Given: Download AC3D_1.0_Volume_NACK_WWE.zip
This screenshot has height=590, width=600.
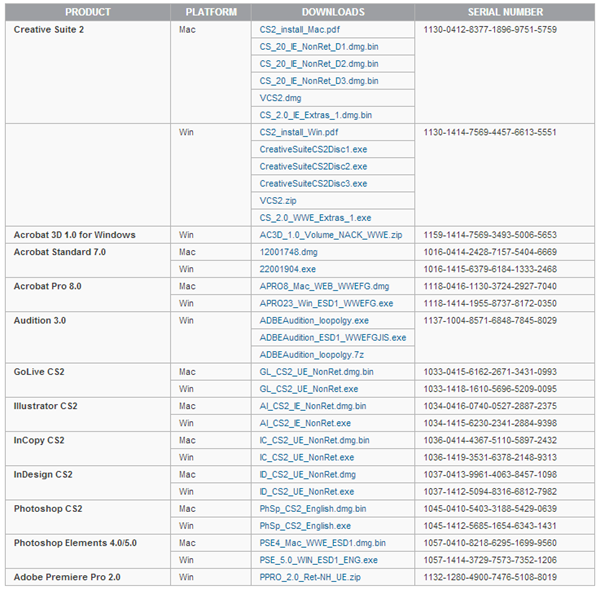Looking at the screenshot, I should coord(331,235).
